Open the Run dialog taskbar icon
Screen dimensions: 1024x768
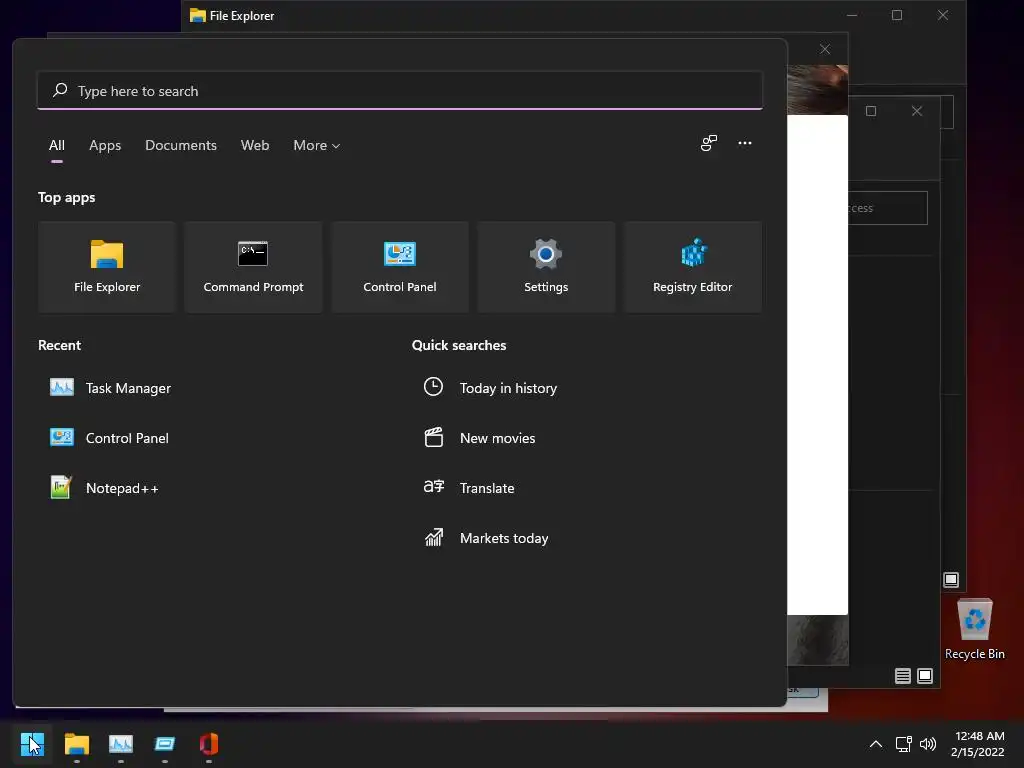click(x=165, y=744)
